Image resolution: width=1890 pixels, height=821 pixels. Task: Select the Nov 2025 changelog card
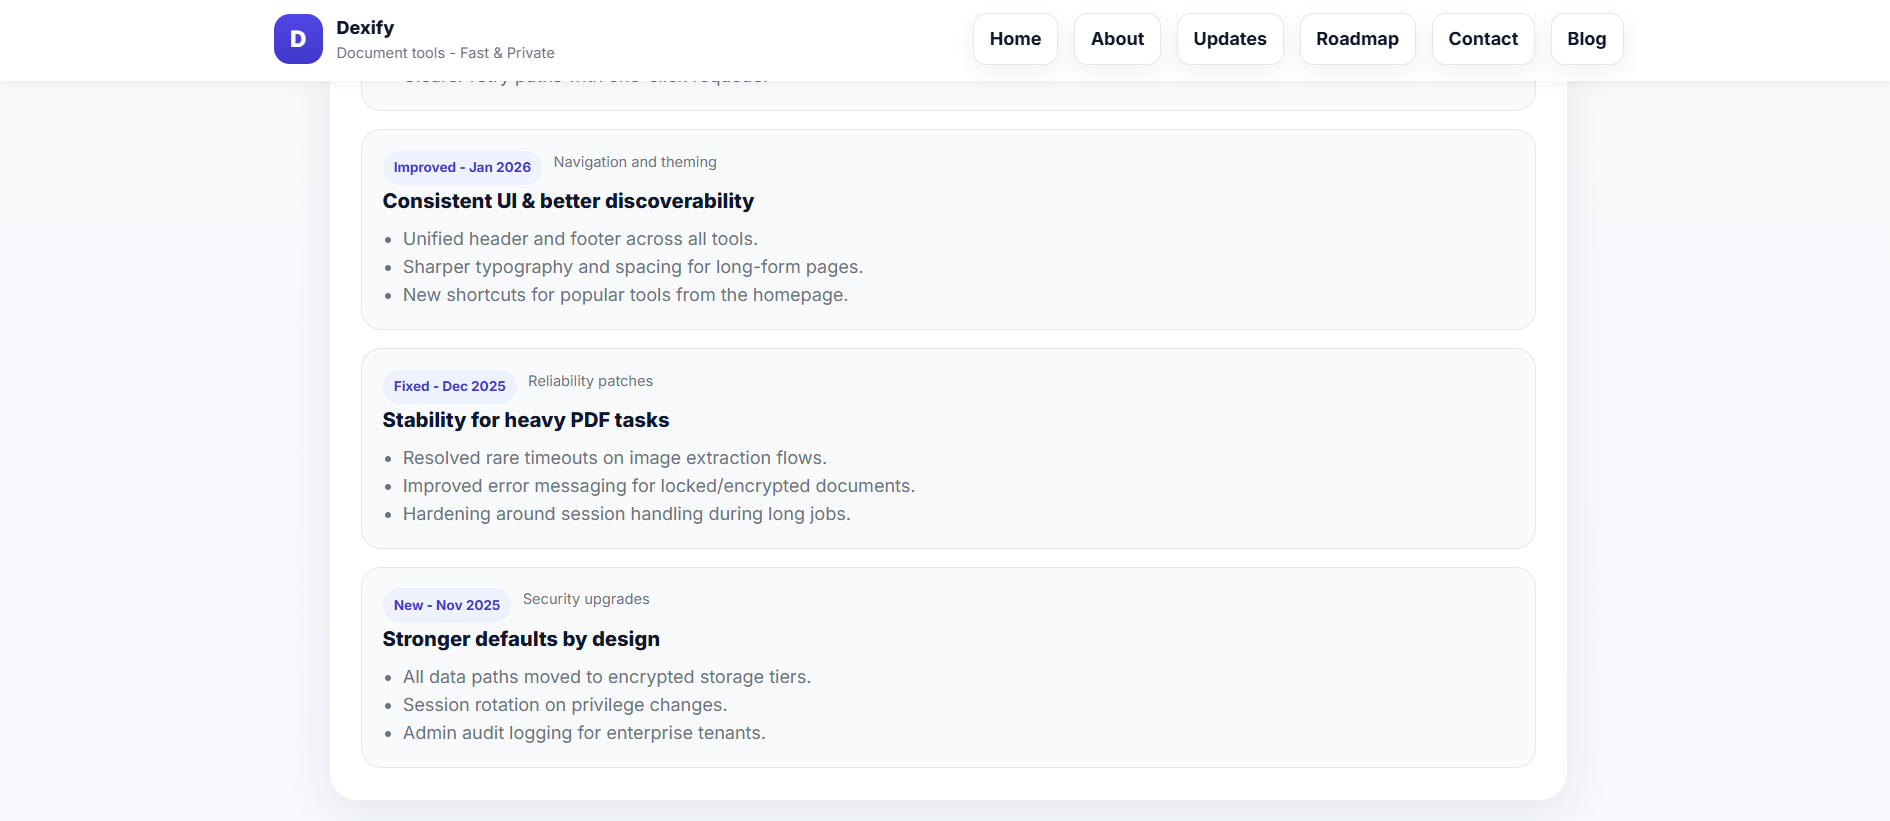[x=948, y=668]
